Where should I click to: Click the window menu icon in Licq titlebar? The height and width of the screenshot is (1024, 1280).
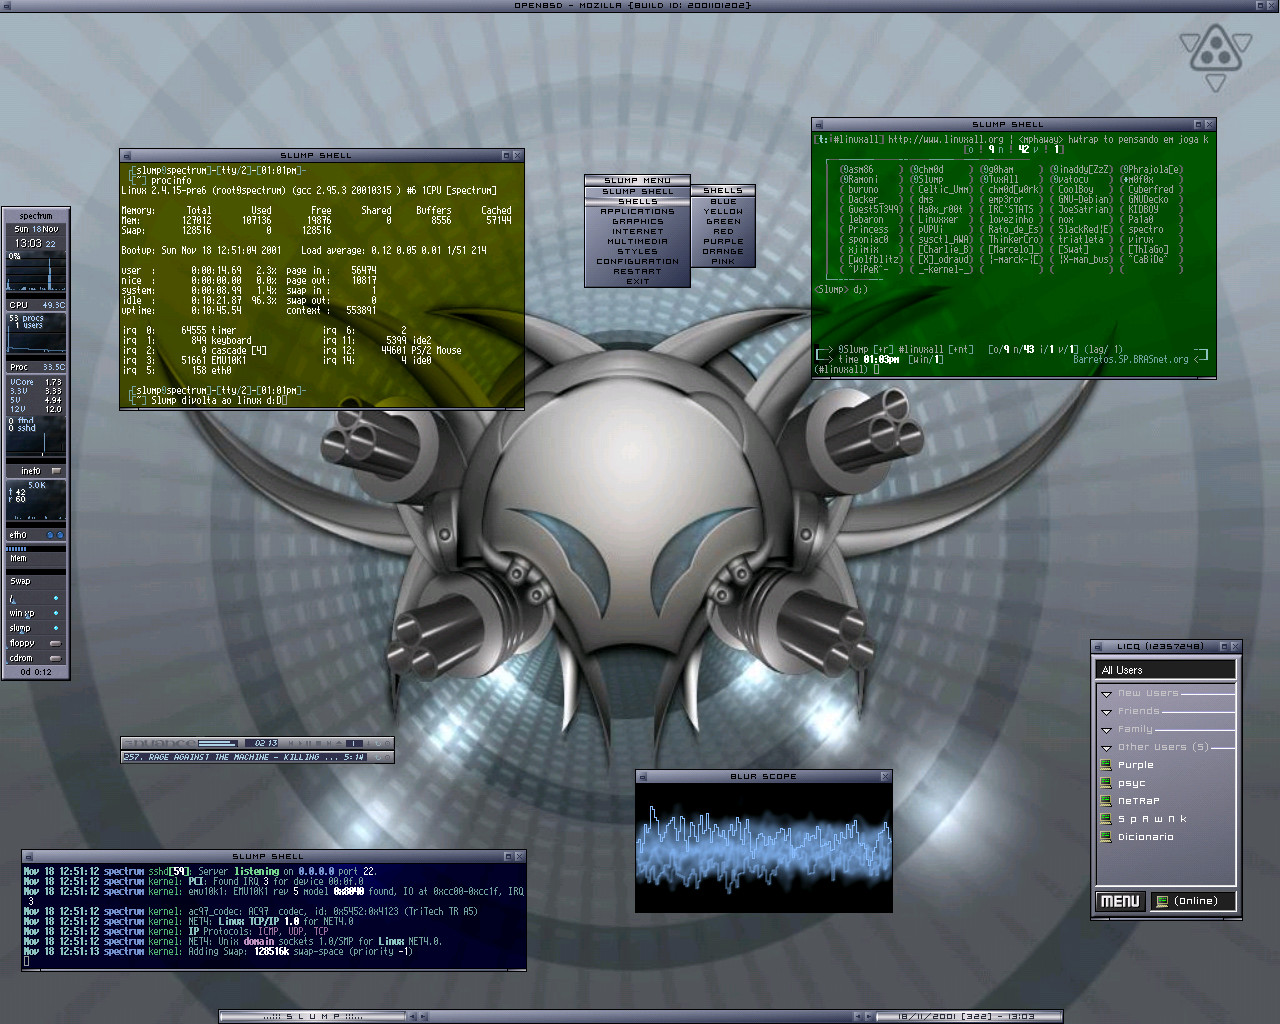coord(1099,647)
